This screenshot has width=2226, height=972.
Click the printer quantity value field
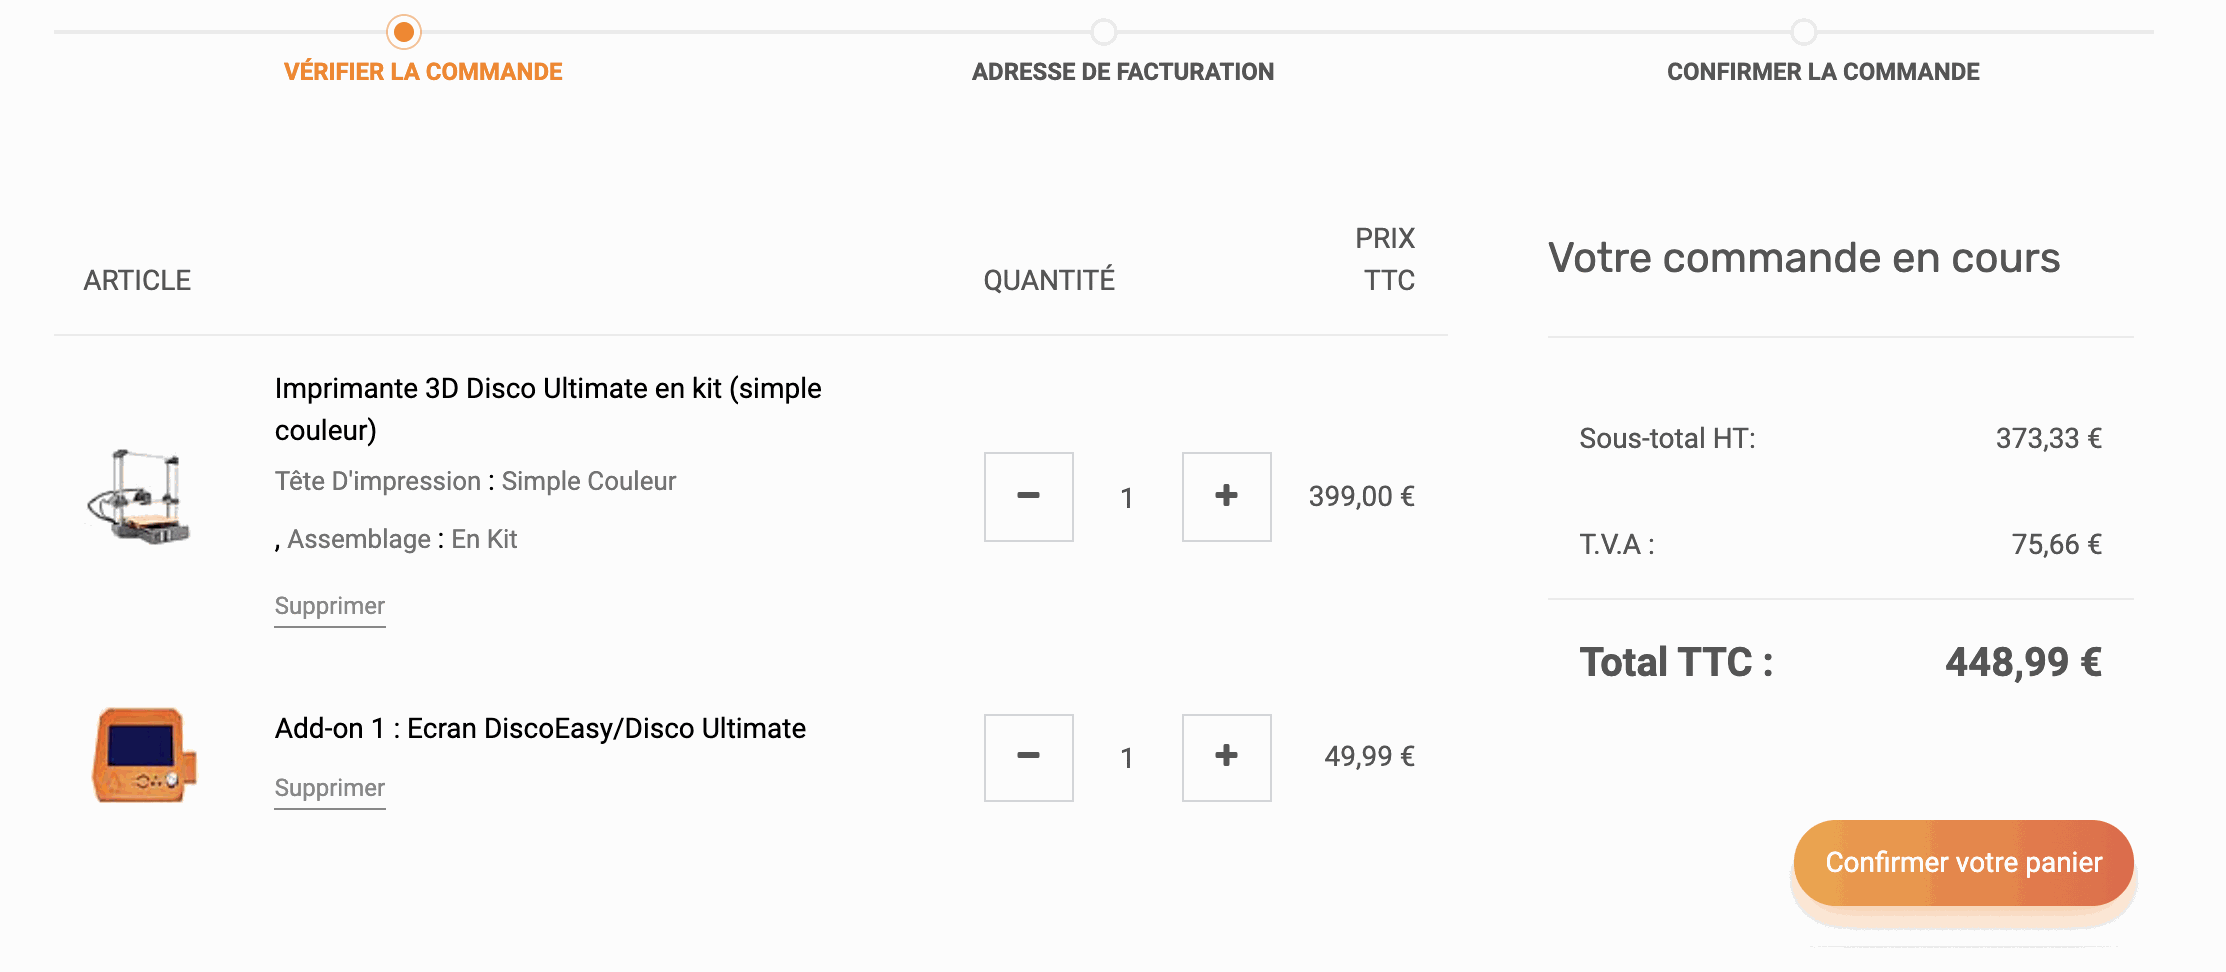coord(1127,497)
